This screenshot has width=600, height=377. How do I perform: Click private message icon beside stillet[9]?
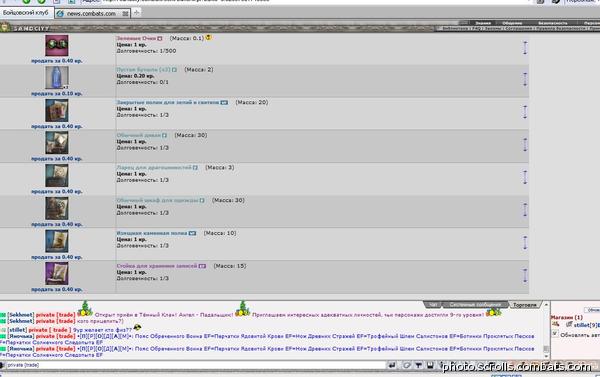[569, 325]
